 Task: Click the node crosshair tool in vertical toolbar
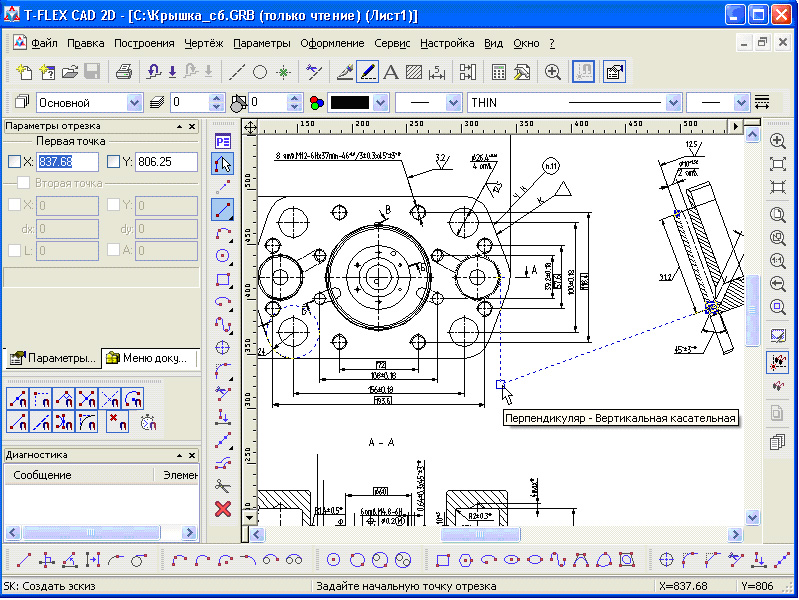click(223, 348)
